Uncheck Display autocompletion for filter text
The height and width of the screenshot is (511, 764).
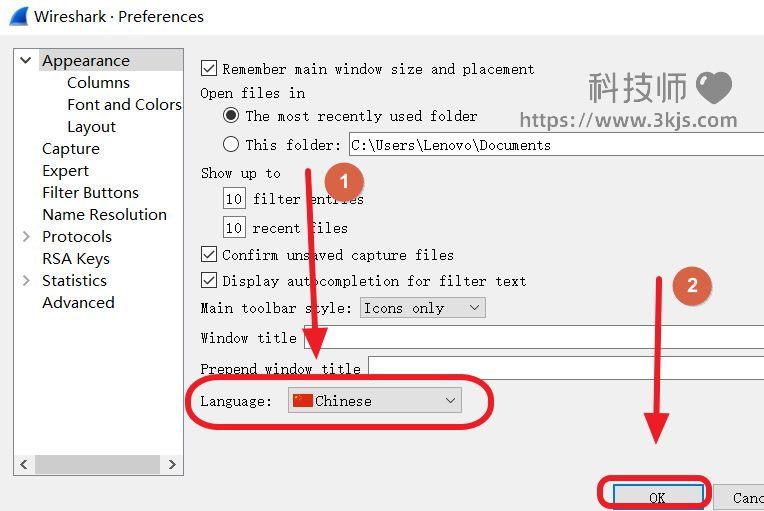point(209,281)
